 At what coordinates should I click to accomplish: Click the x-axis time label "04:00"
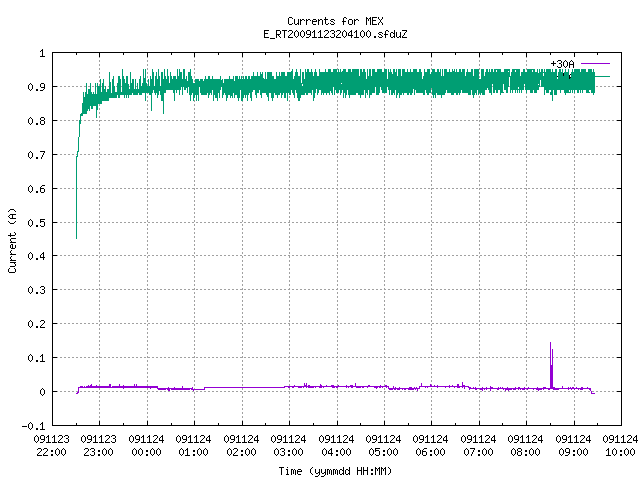336,452
